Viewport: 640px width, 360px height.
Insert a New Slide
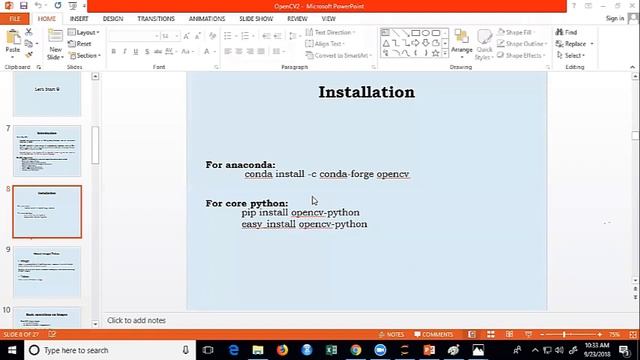55,44
